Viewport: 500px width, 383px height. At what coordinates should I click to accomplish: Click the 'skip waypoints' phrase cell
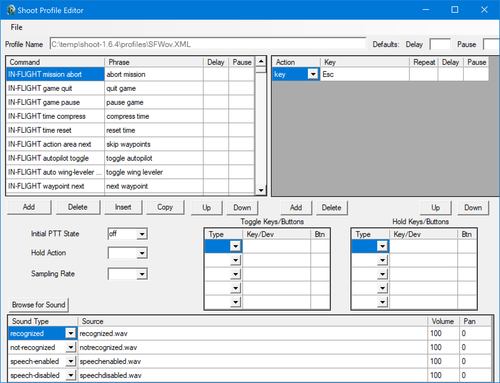[154, 144]
